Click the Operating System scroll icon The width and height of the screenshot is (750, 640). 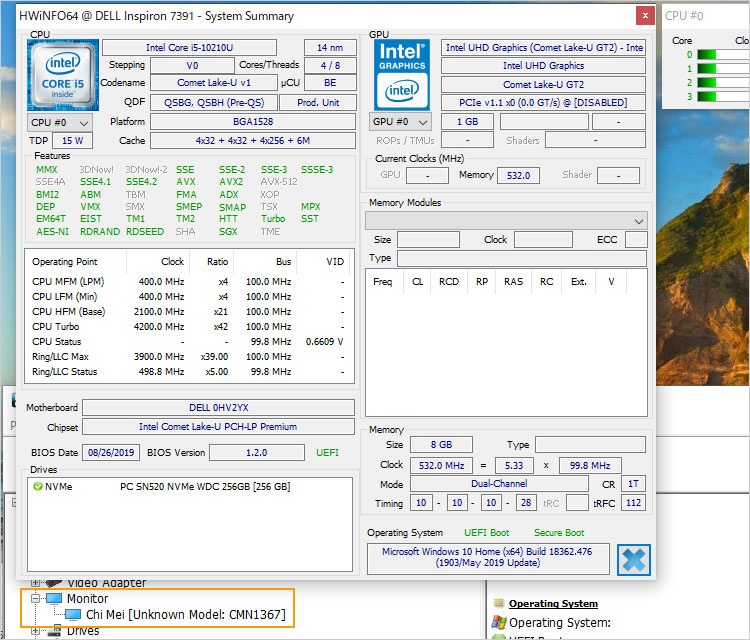(x=498, y=603)
